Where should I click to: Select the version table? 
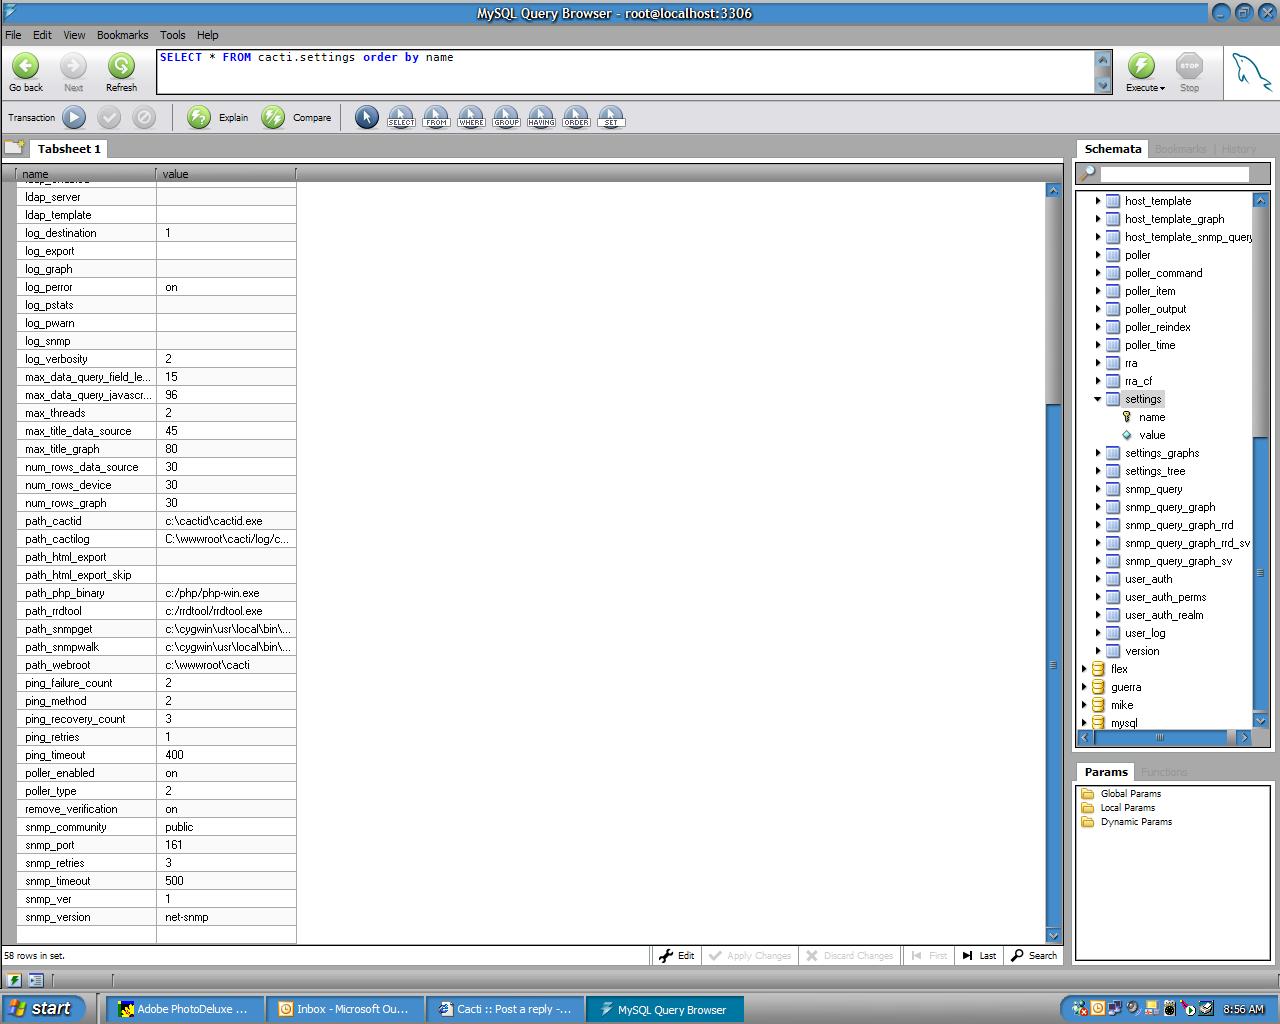click(x=1142, y=651)
